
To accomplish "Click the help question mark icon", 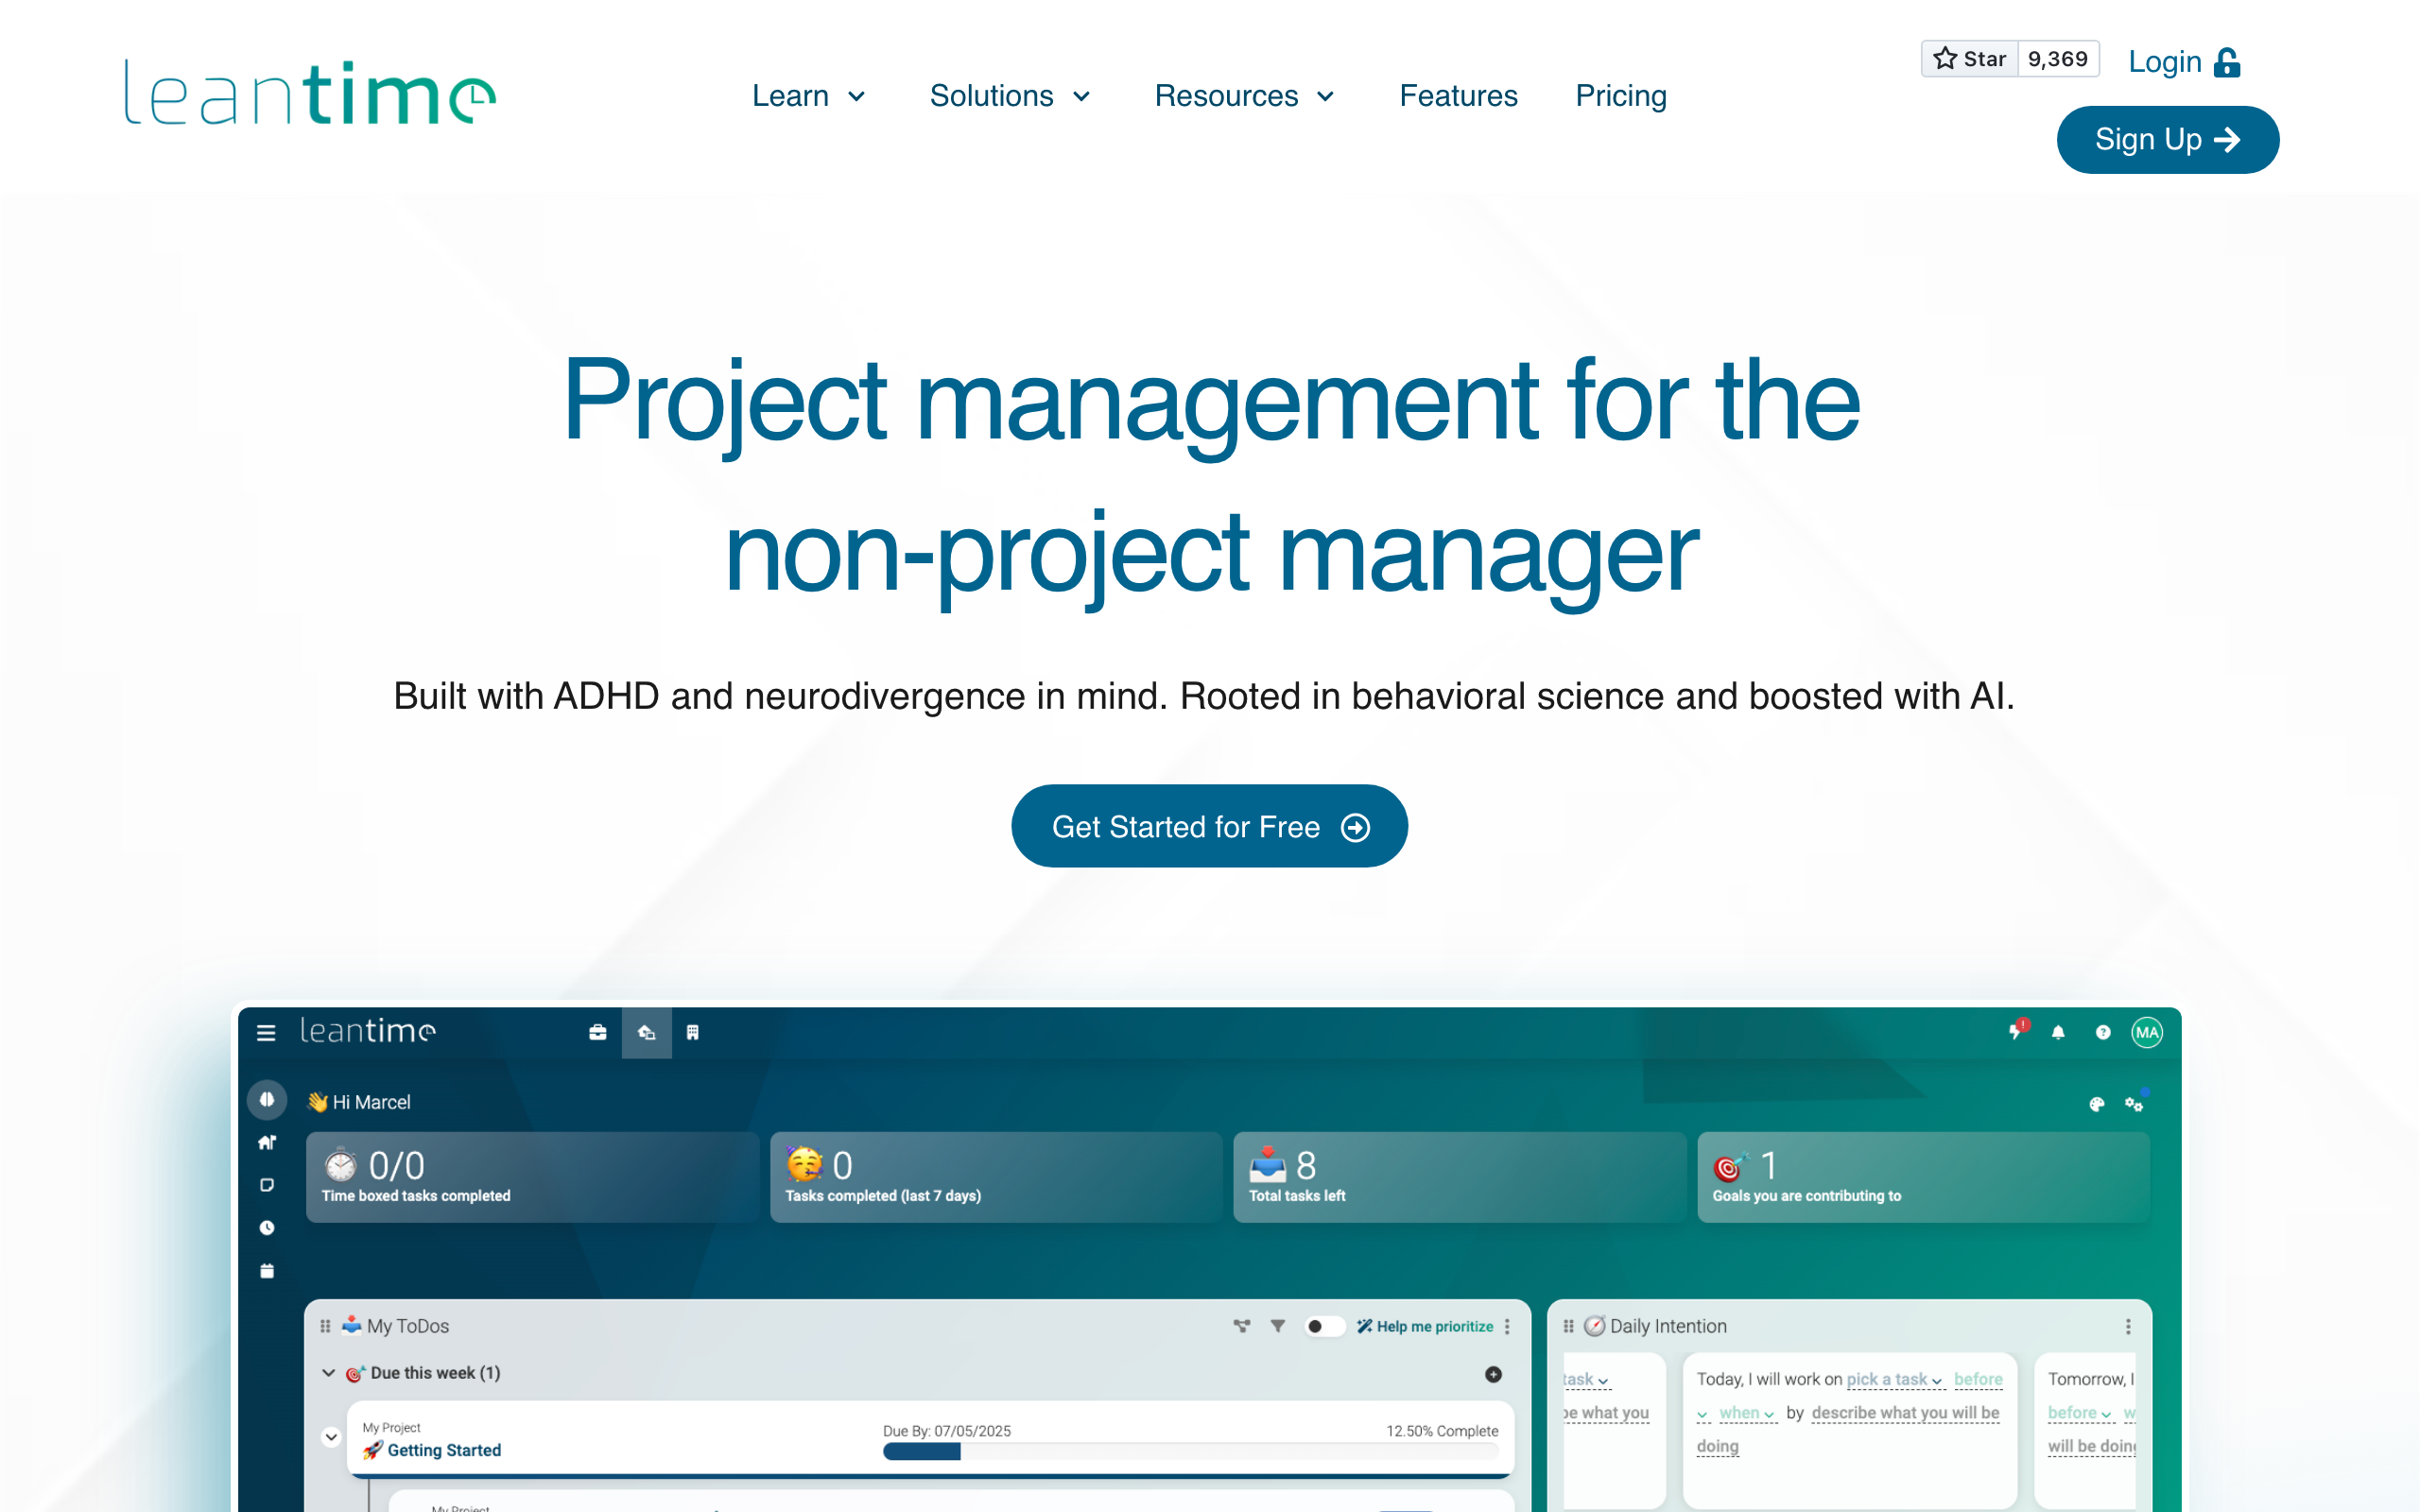I will (x=2103, y=1032).
